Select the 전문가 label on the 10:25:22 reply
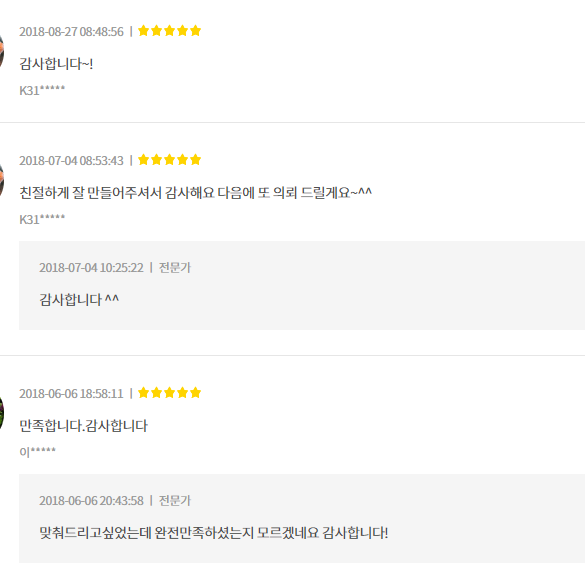 coord(175,267)
